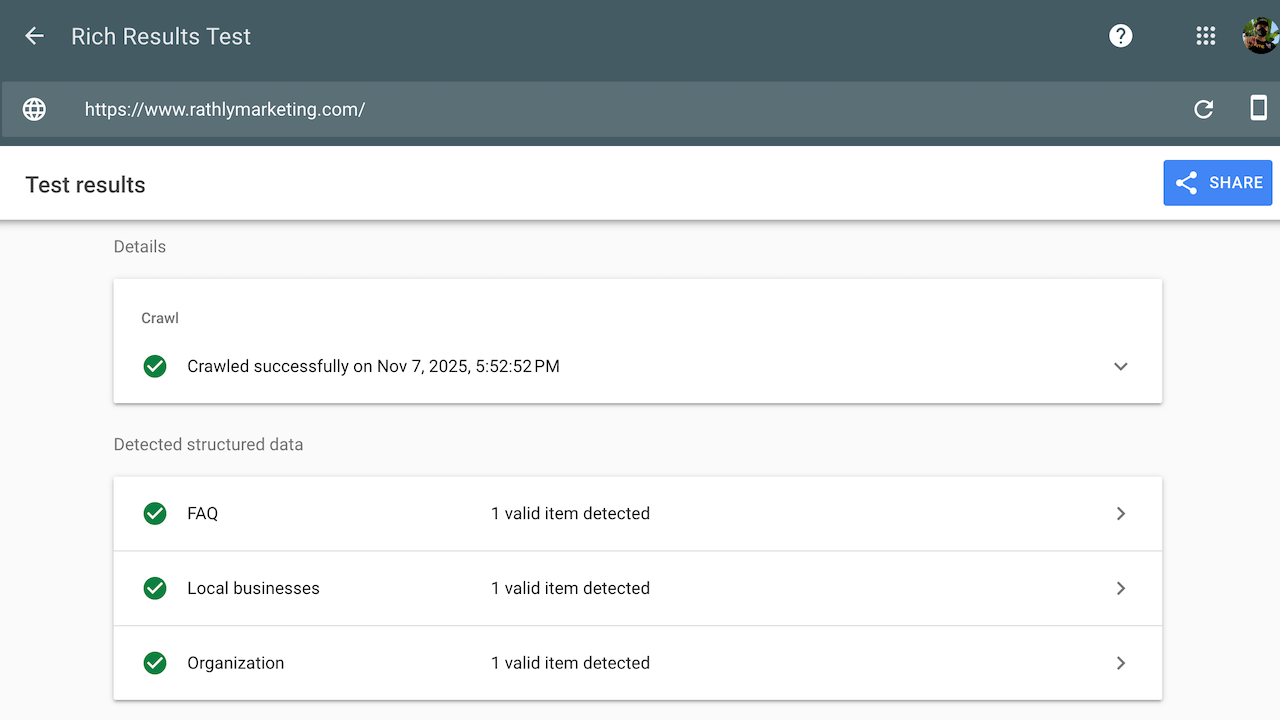
Task: Open the FAQ detected item details
Action: [1120, 513]
